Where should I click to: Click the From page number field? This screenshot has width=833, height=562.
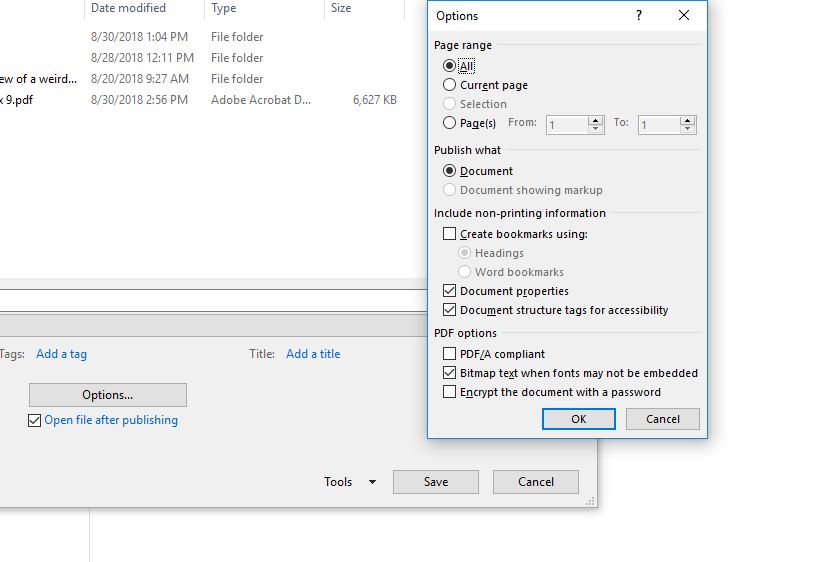tap(567, 125)
